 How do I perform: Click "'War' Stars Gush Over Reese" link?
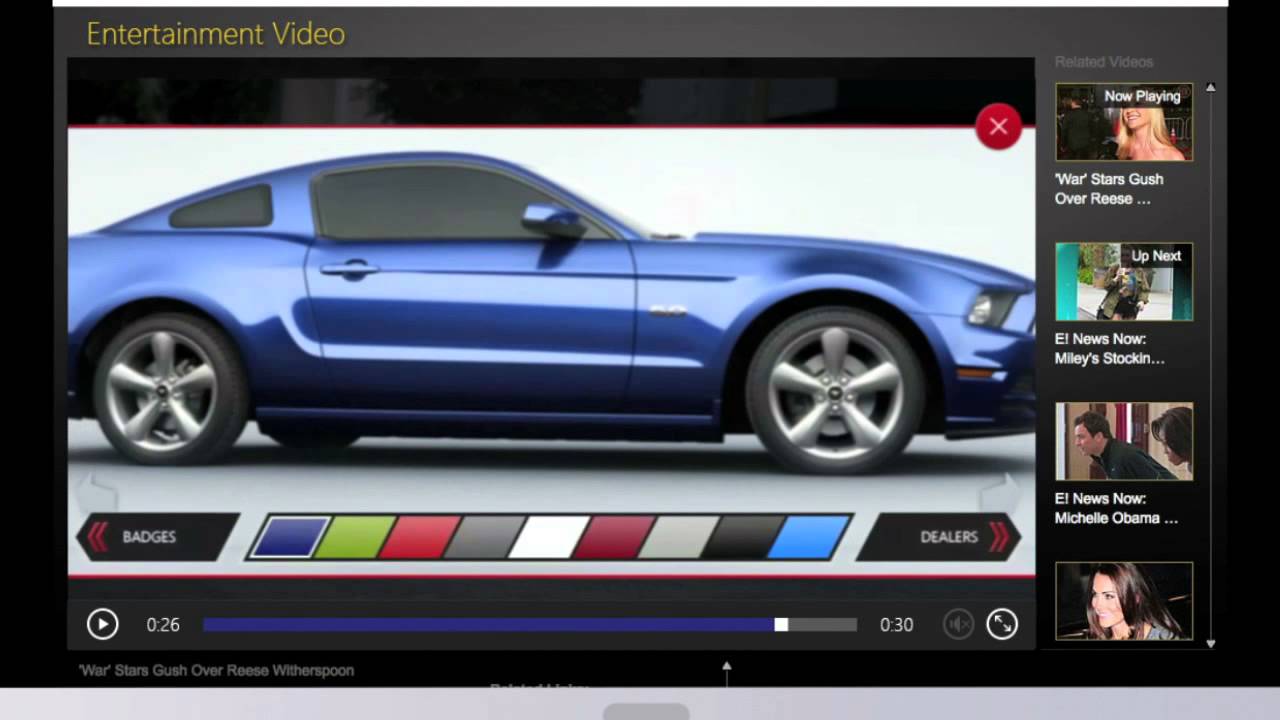1109,189
